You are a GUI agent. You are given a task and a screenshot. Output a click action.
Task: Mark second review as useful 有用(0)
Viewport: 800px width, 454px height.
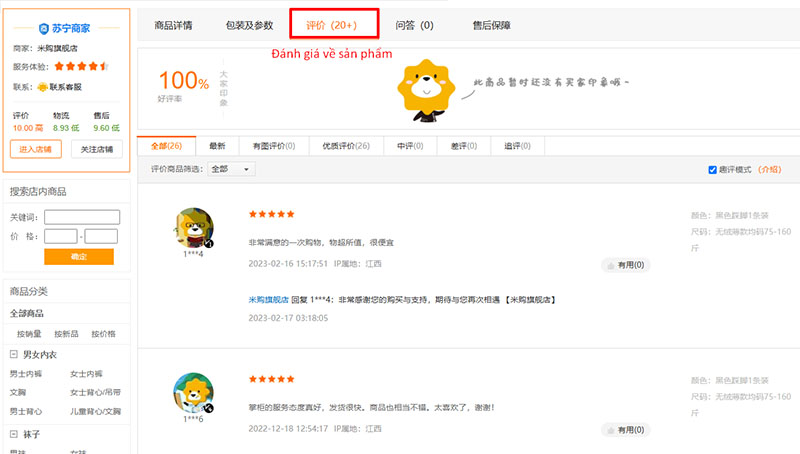(625, 429)
